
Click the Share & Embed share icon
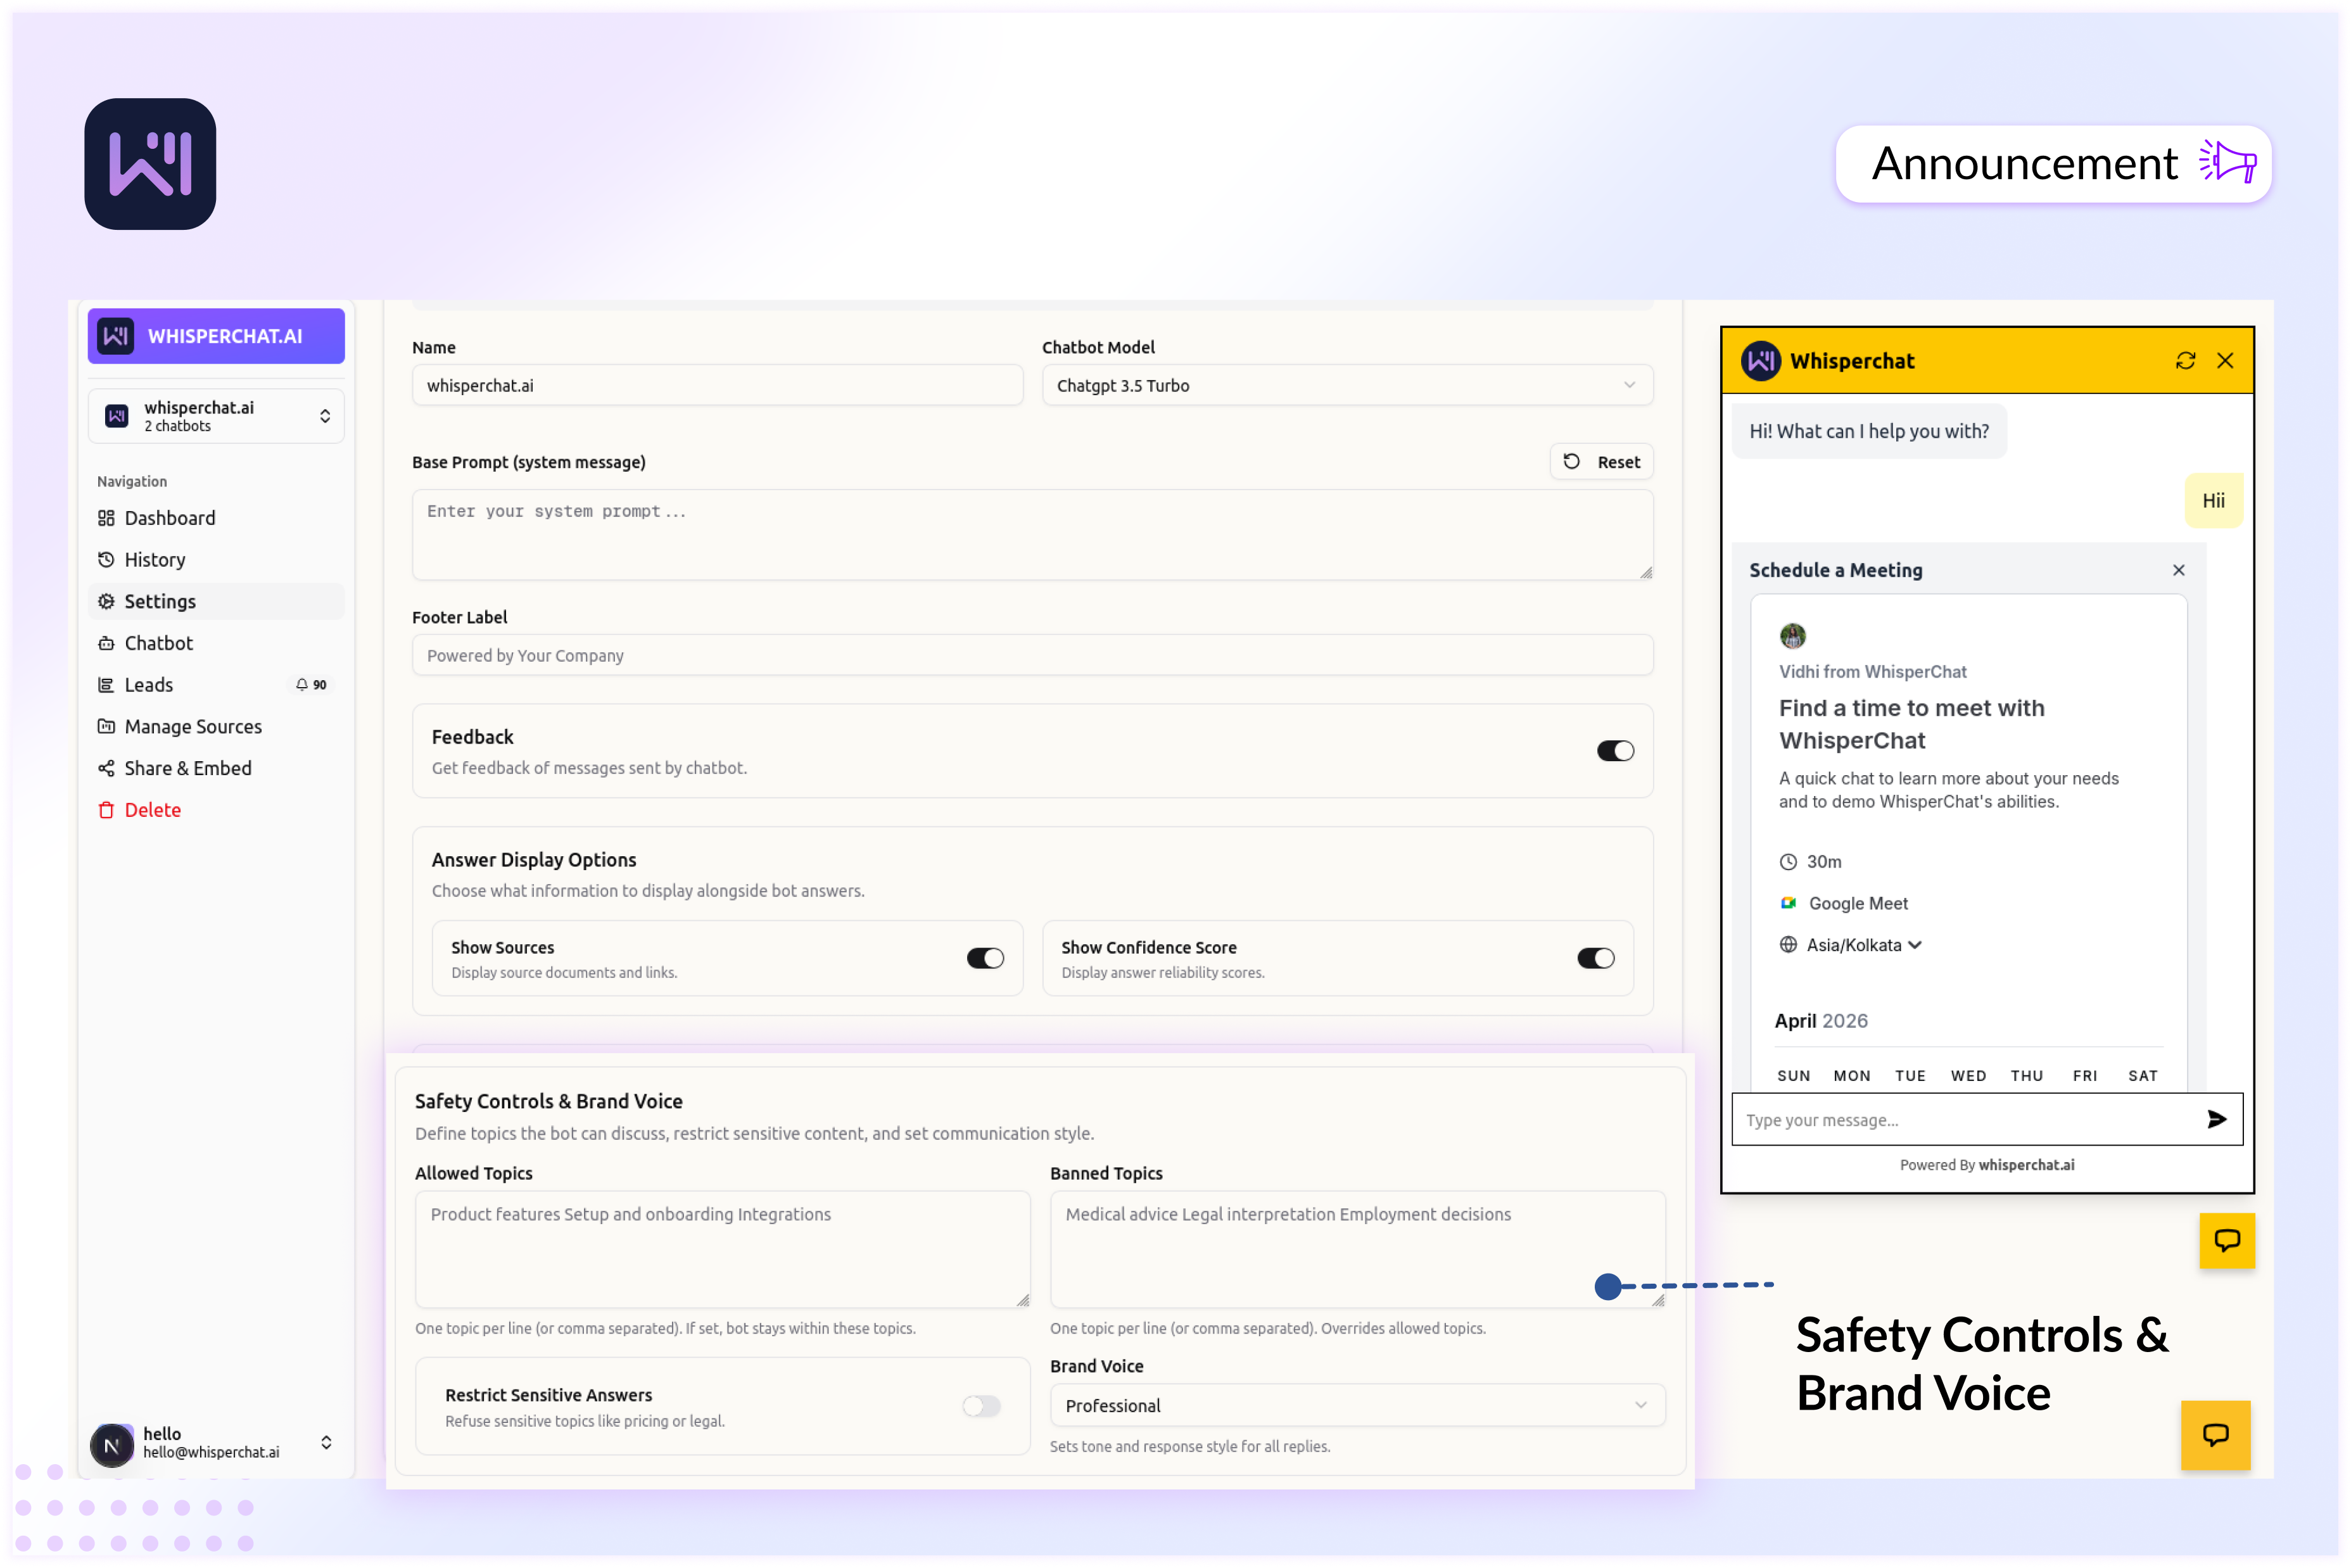pyautogui.click(x=106, y=768)
